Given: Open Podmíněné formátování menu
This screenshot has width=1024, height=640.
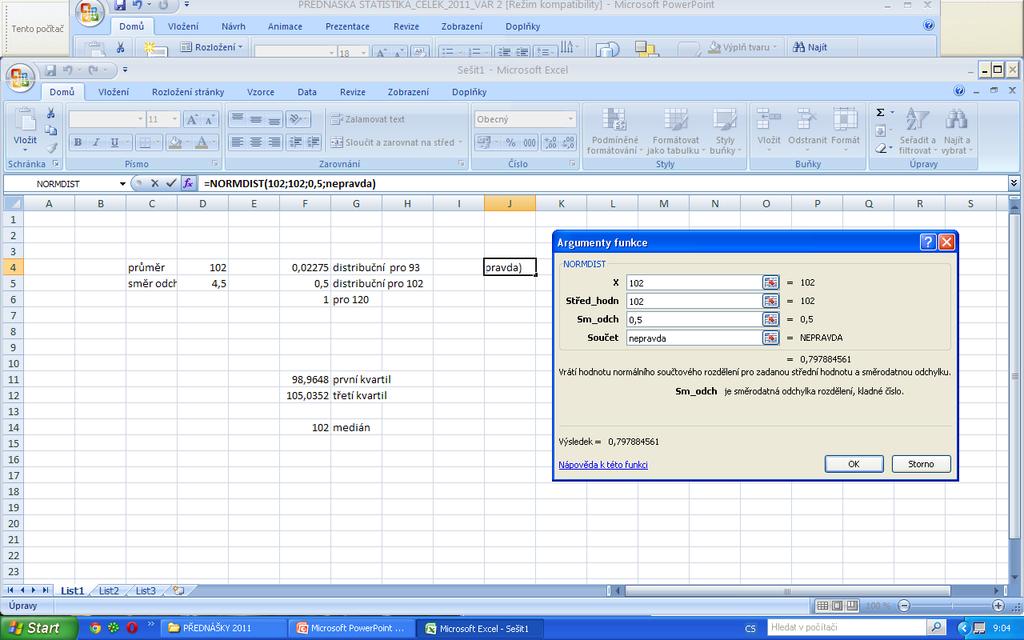Looking at the screenshot, I should [615, 131].
